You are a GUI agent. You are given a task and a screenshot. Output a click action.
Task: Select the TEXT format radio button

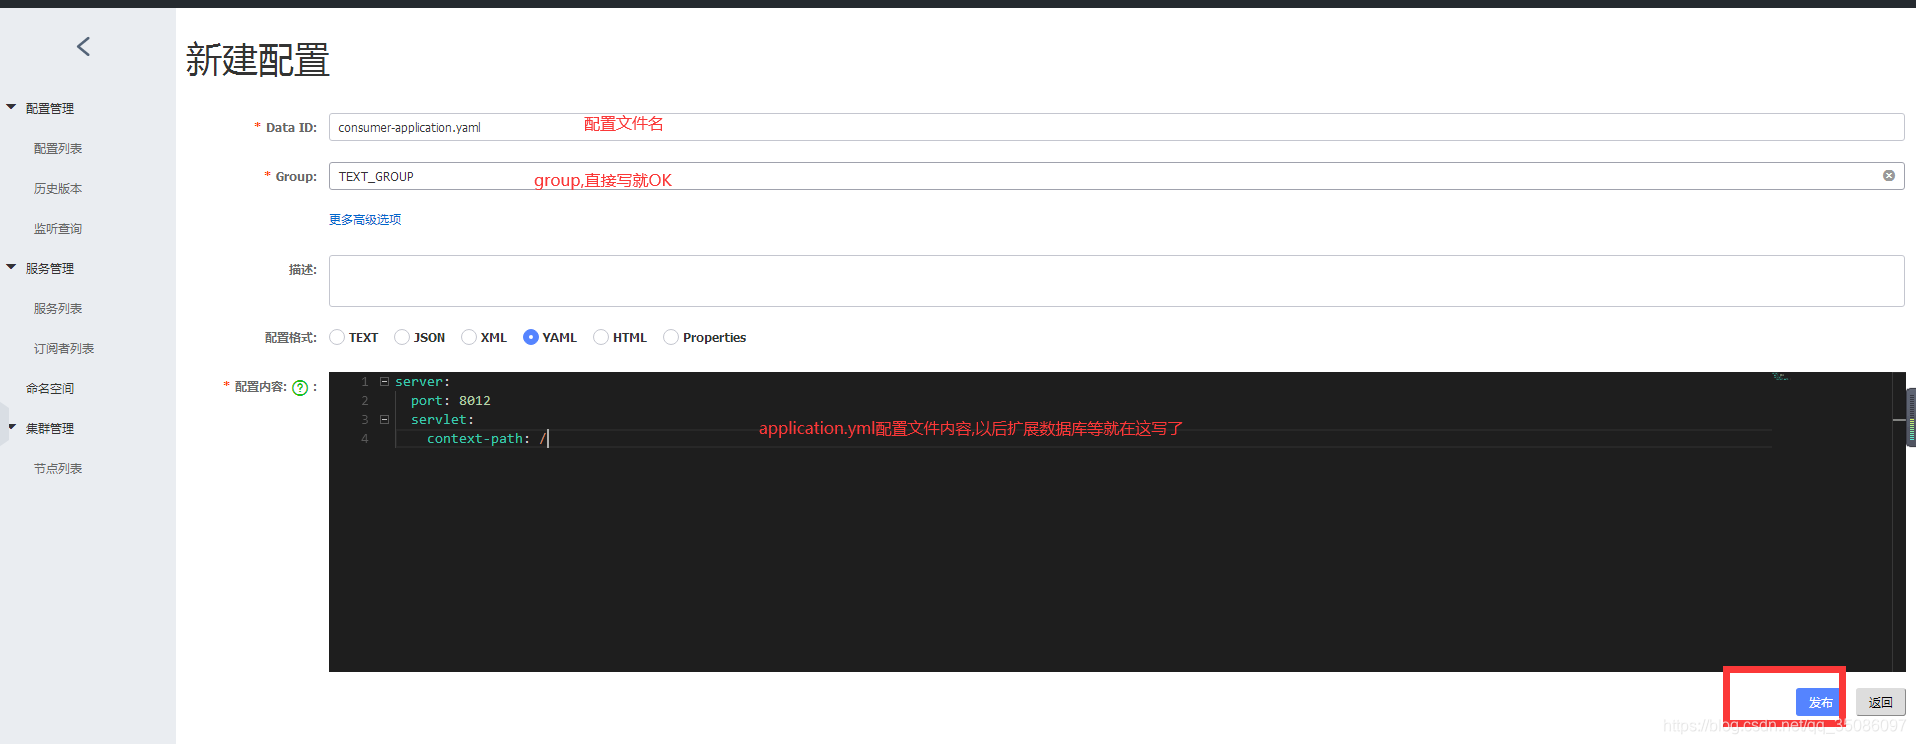(x=337, y=337)
